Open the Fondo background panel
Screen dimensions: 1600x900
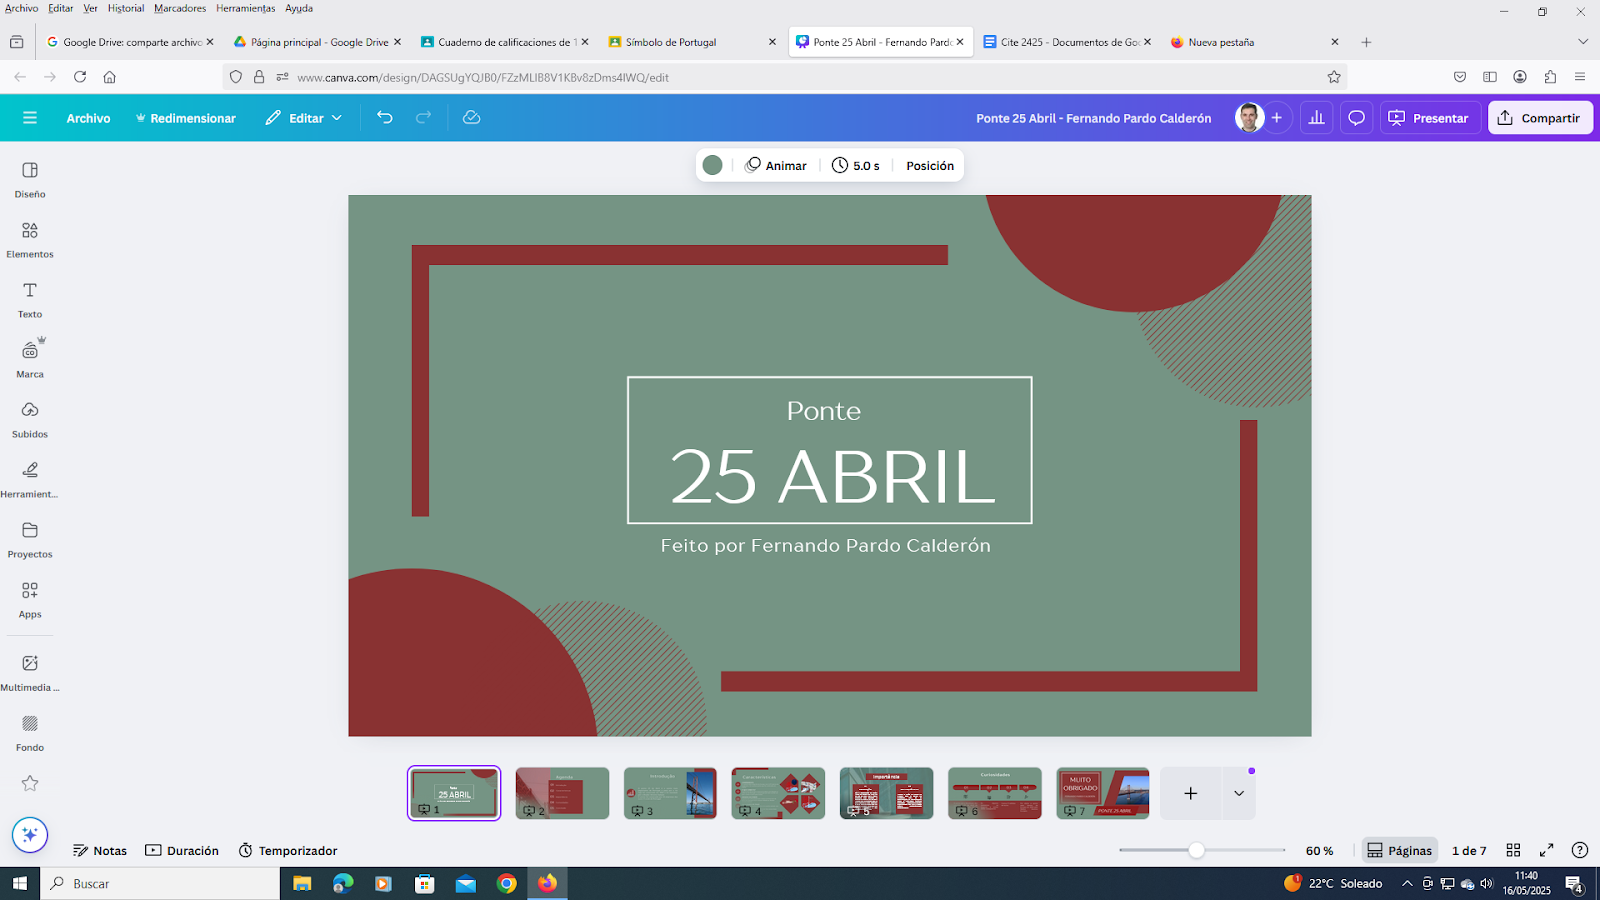[x=30, y=733]
